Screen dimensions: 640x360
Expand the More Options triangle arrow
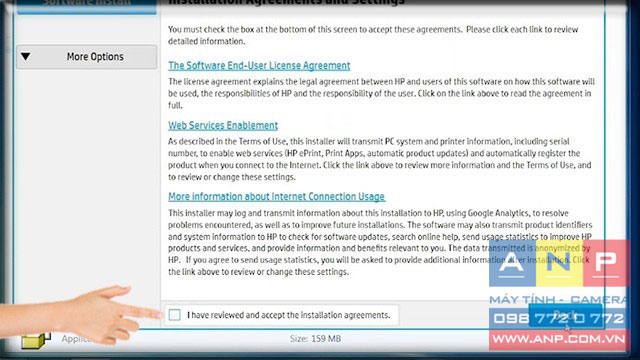[x=26, y=56]
